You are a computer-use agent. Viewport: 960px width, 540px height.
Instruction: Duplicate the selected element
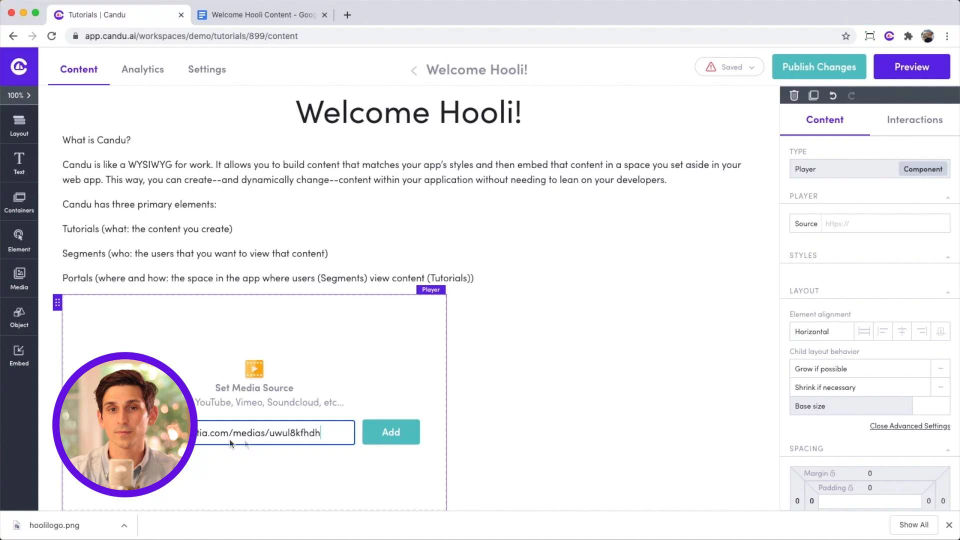814,96
